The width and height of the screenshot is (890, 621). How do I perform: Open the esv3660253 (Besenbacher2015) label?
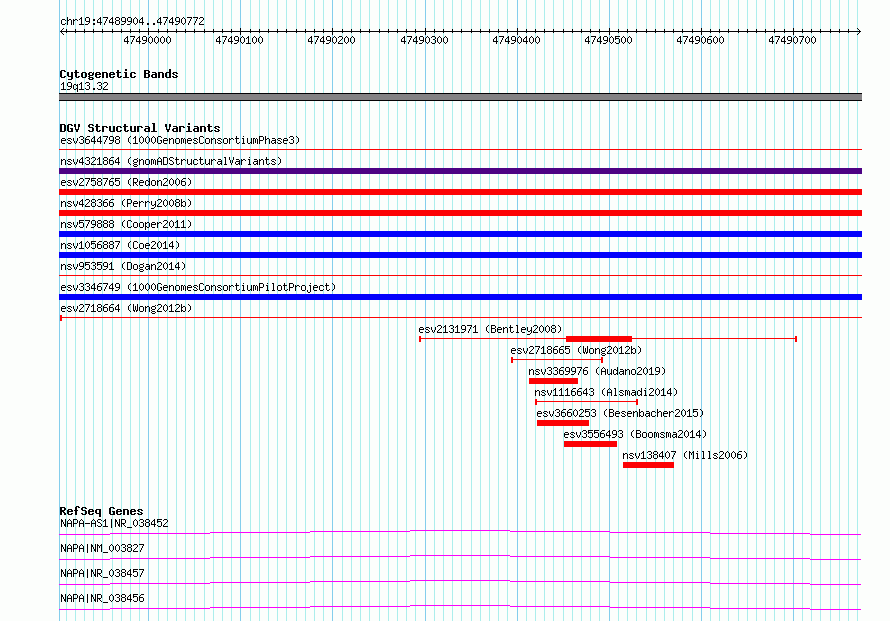coord(620,413)
